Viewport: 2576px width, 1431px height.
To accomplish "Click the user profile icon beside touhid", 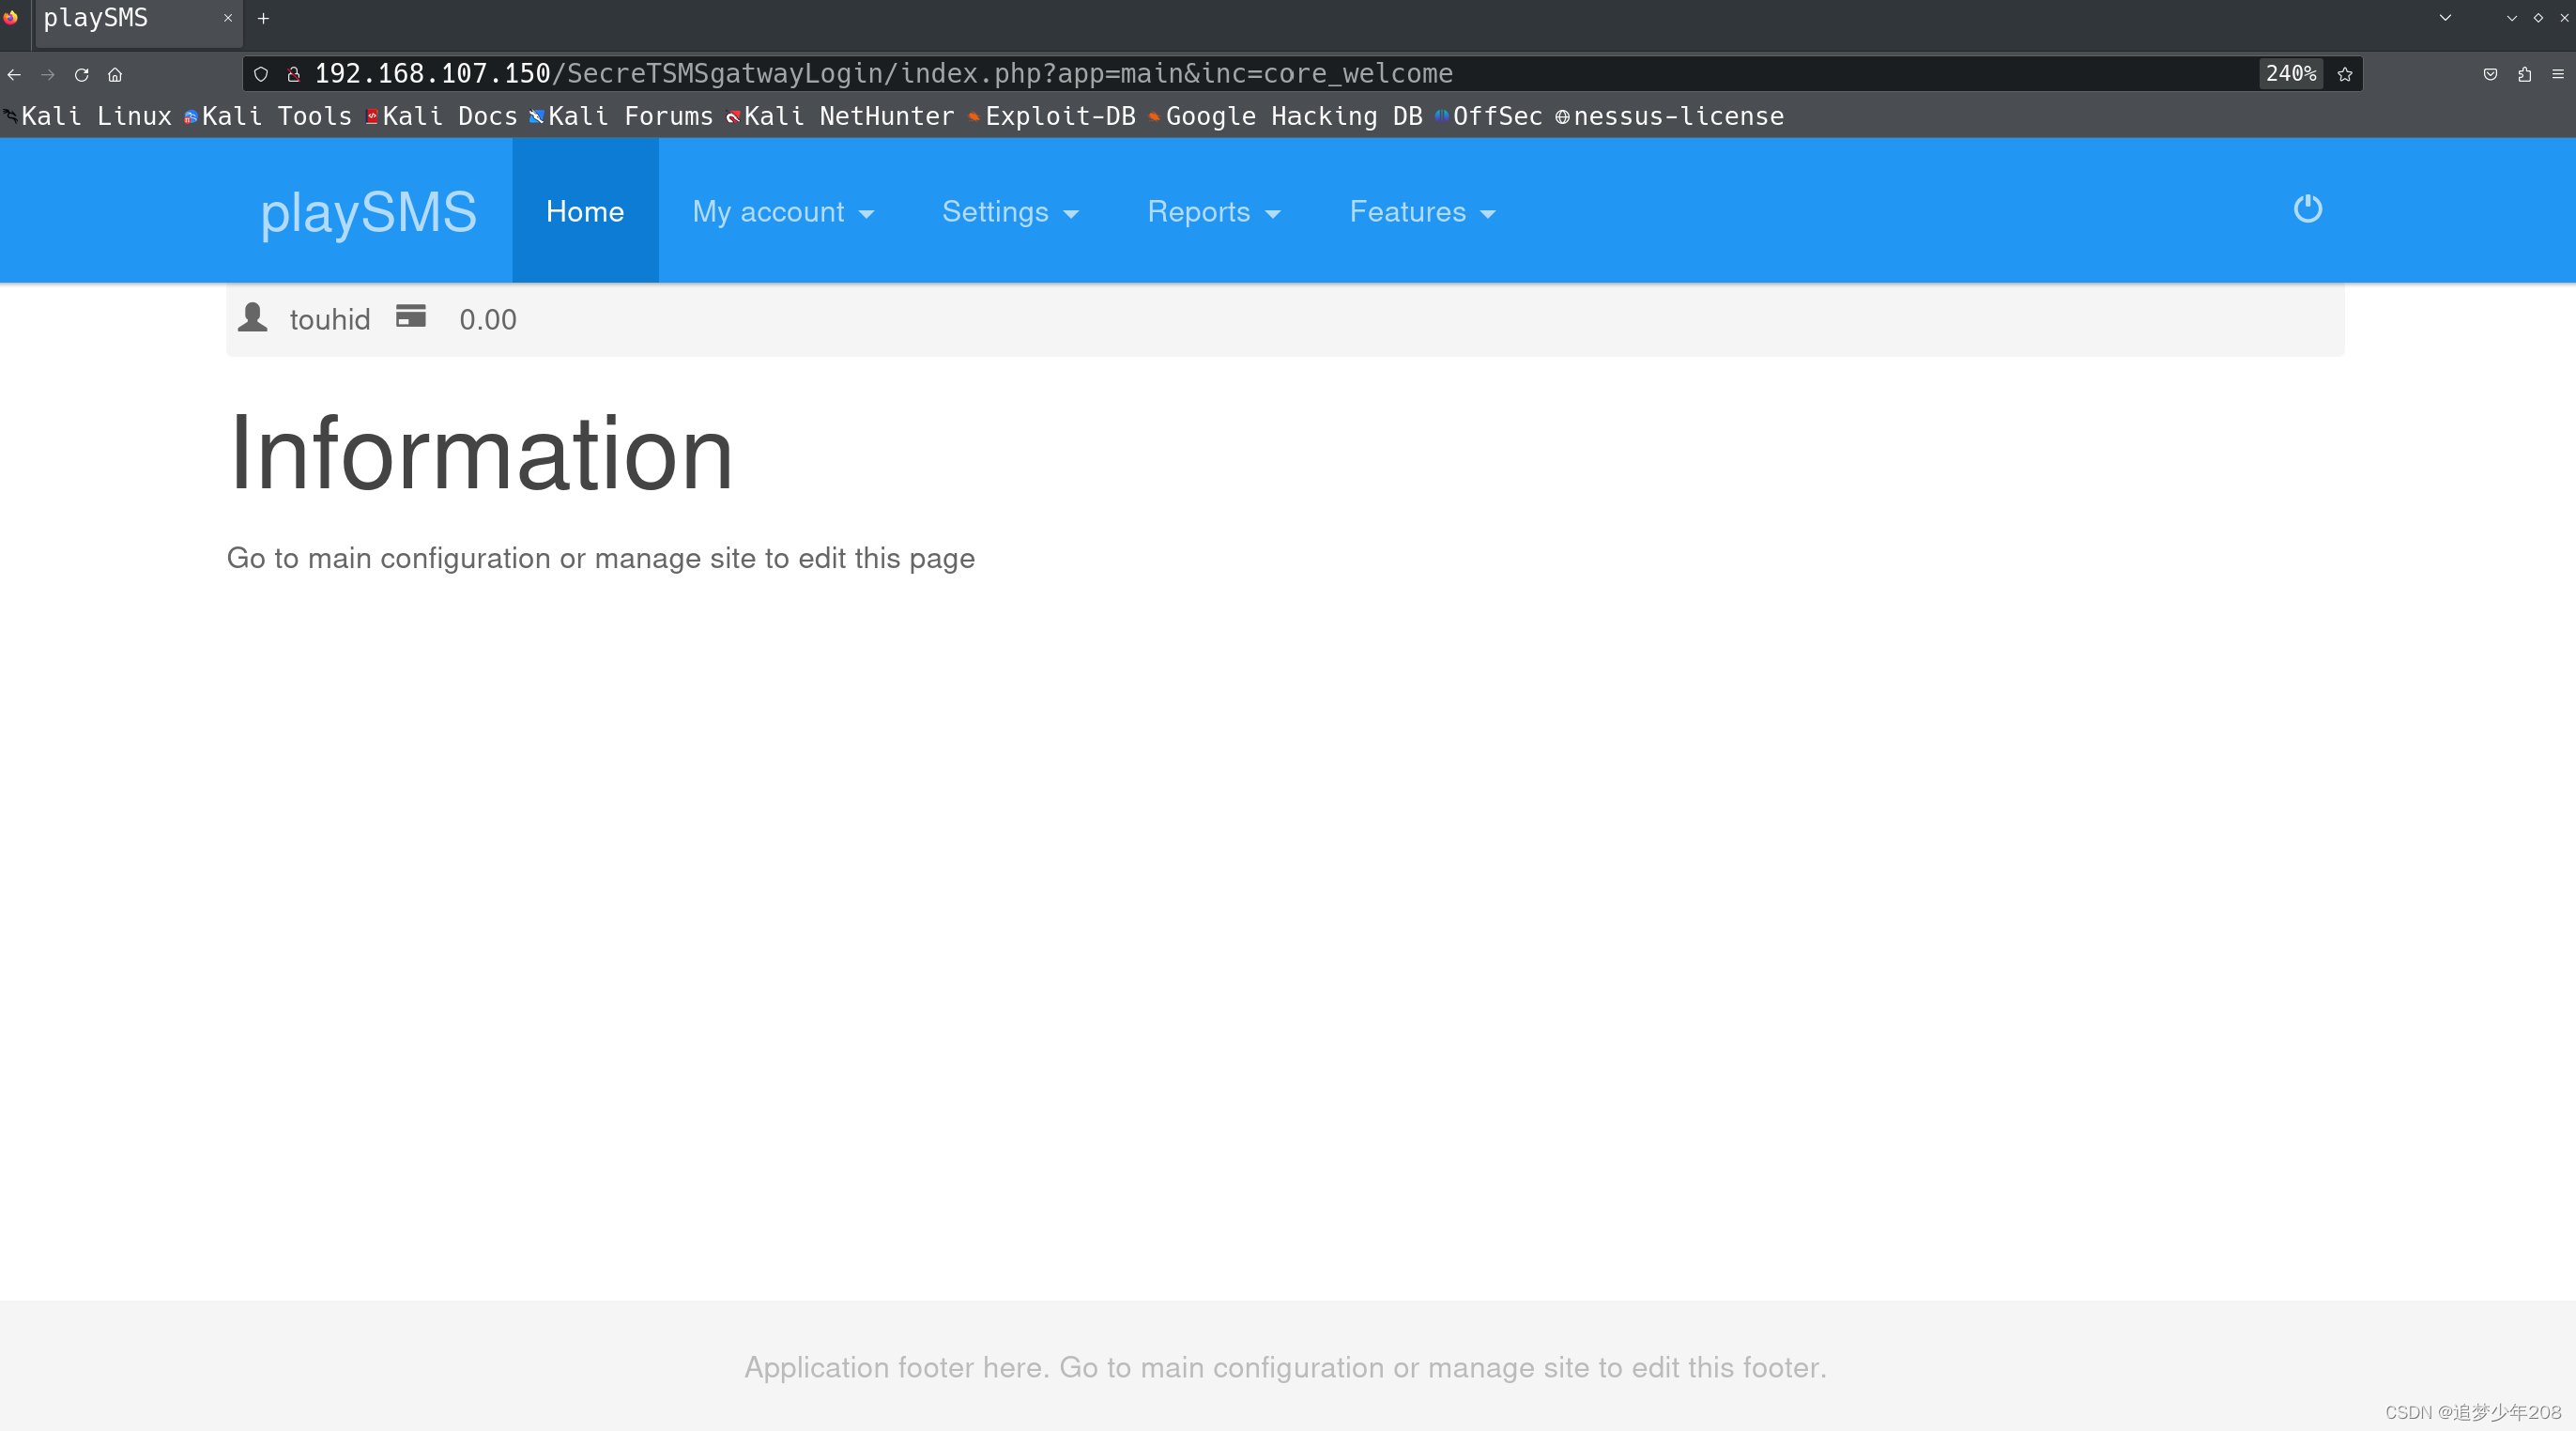I will point(253,317).
